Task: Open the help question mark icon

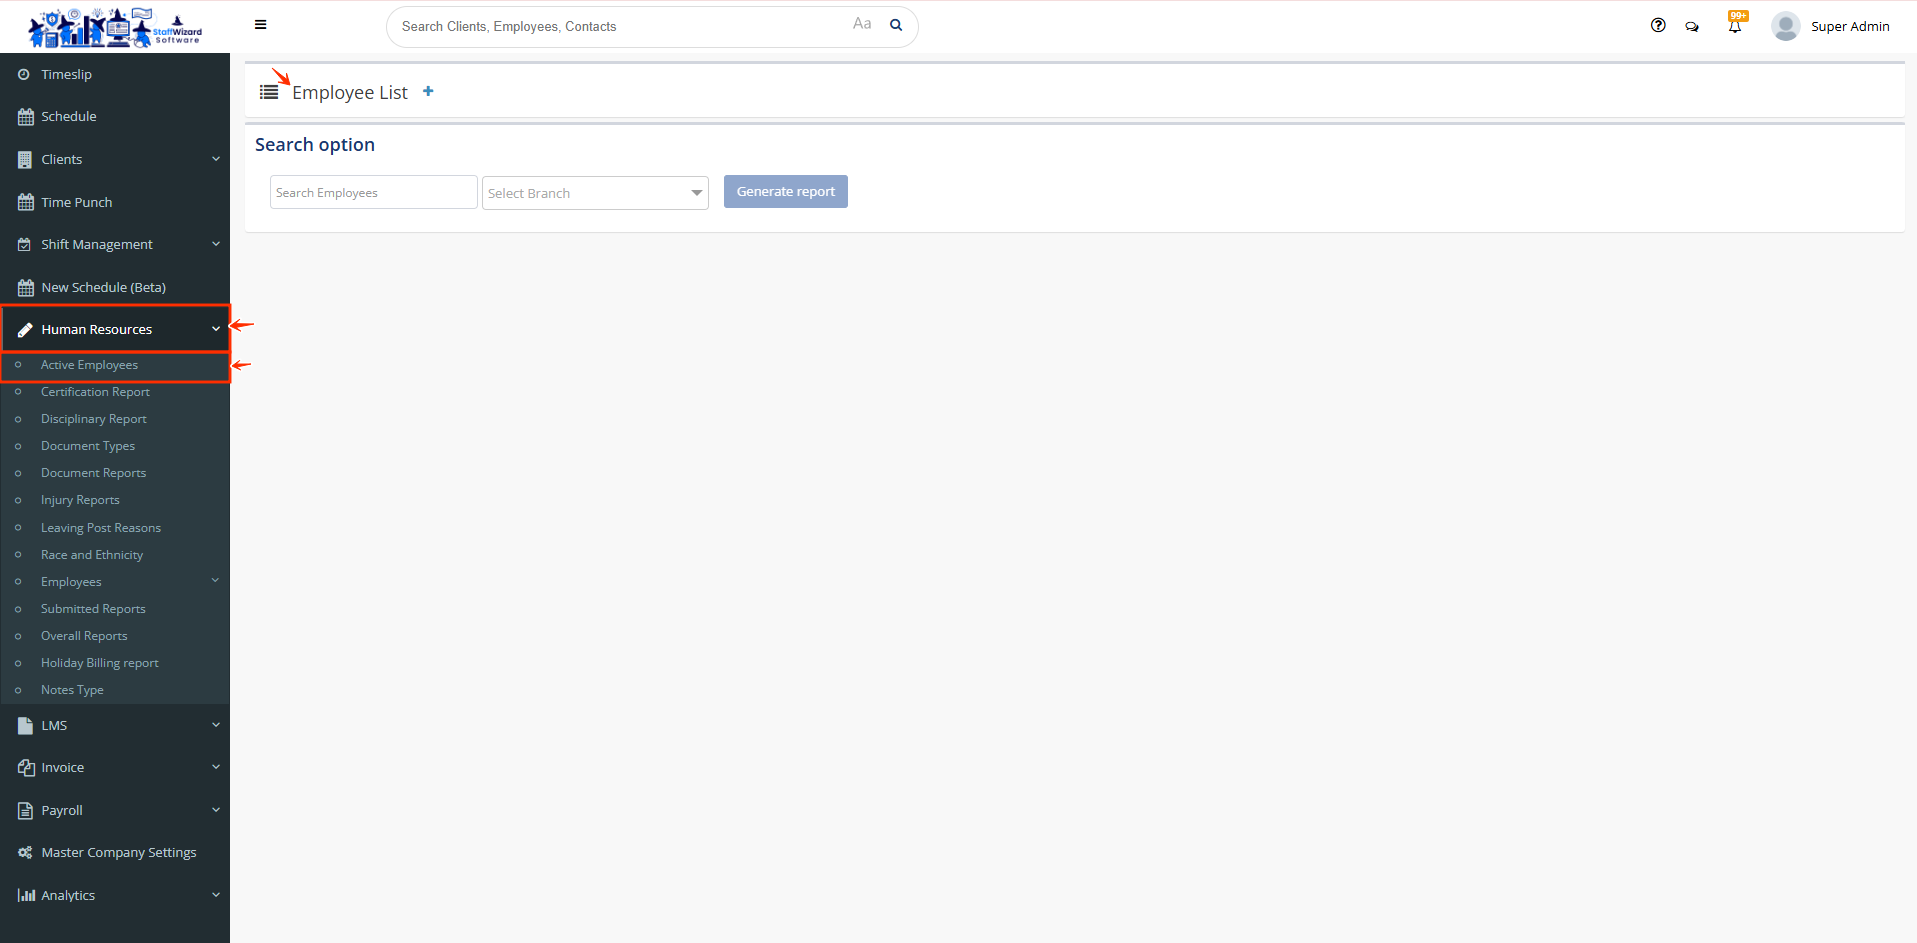Action: pyautogui.click(x=1658, y=26)
